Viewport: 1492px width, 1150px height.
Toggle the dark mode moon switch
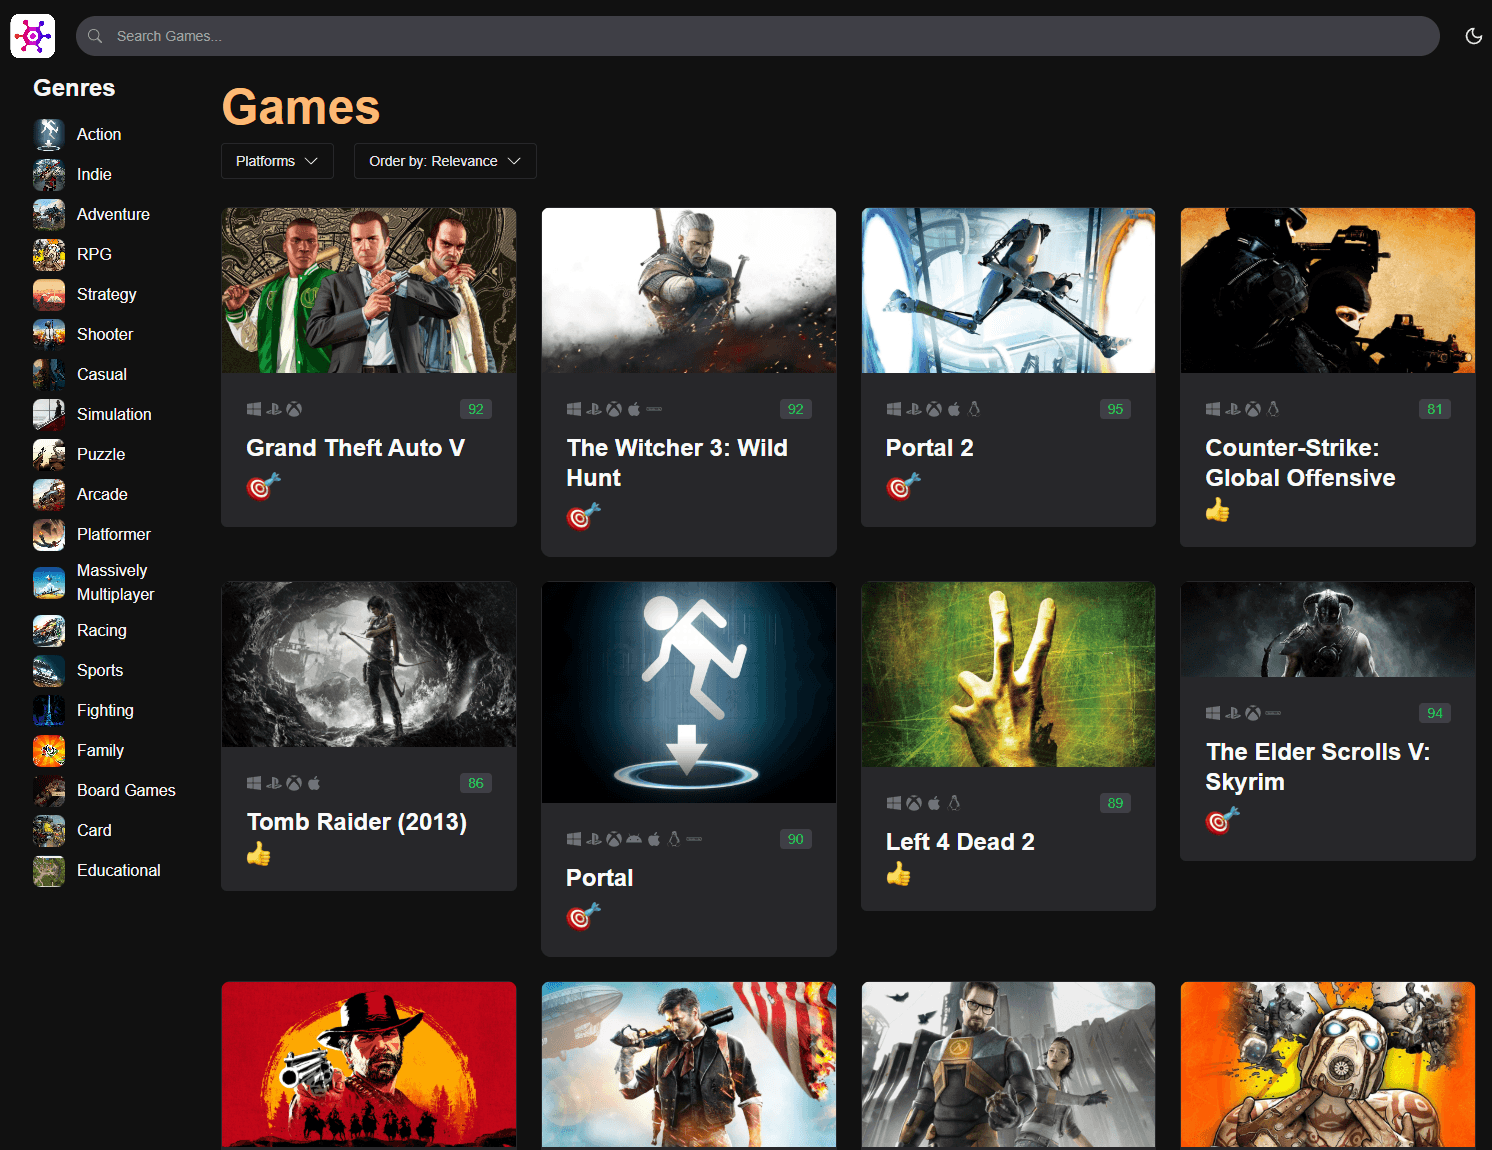[x=1473, y=36]
